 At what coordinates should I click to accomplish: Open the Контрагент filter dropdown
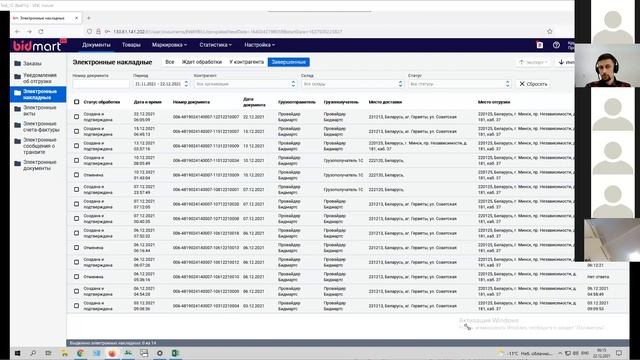[245, 84]
